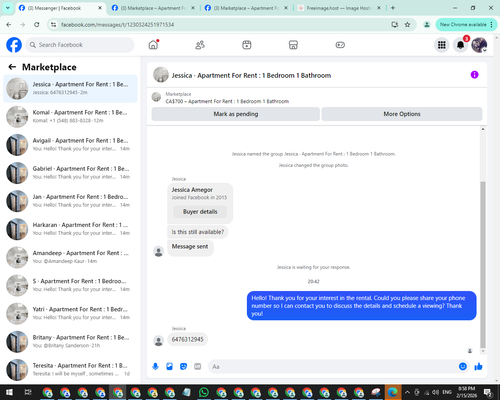Show hidden system tray icons

point(407,392)
